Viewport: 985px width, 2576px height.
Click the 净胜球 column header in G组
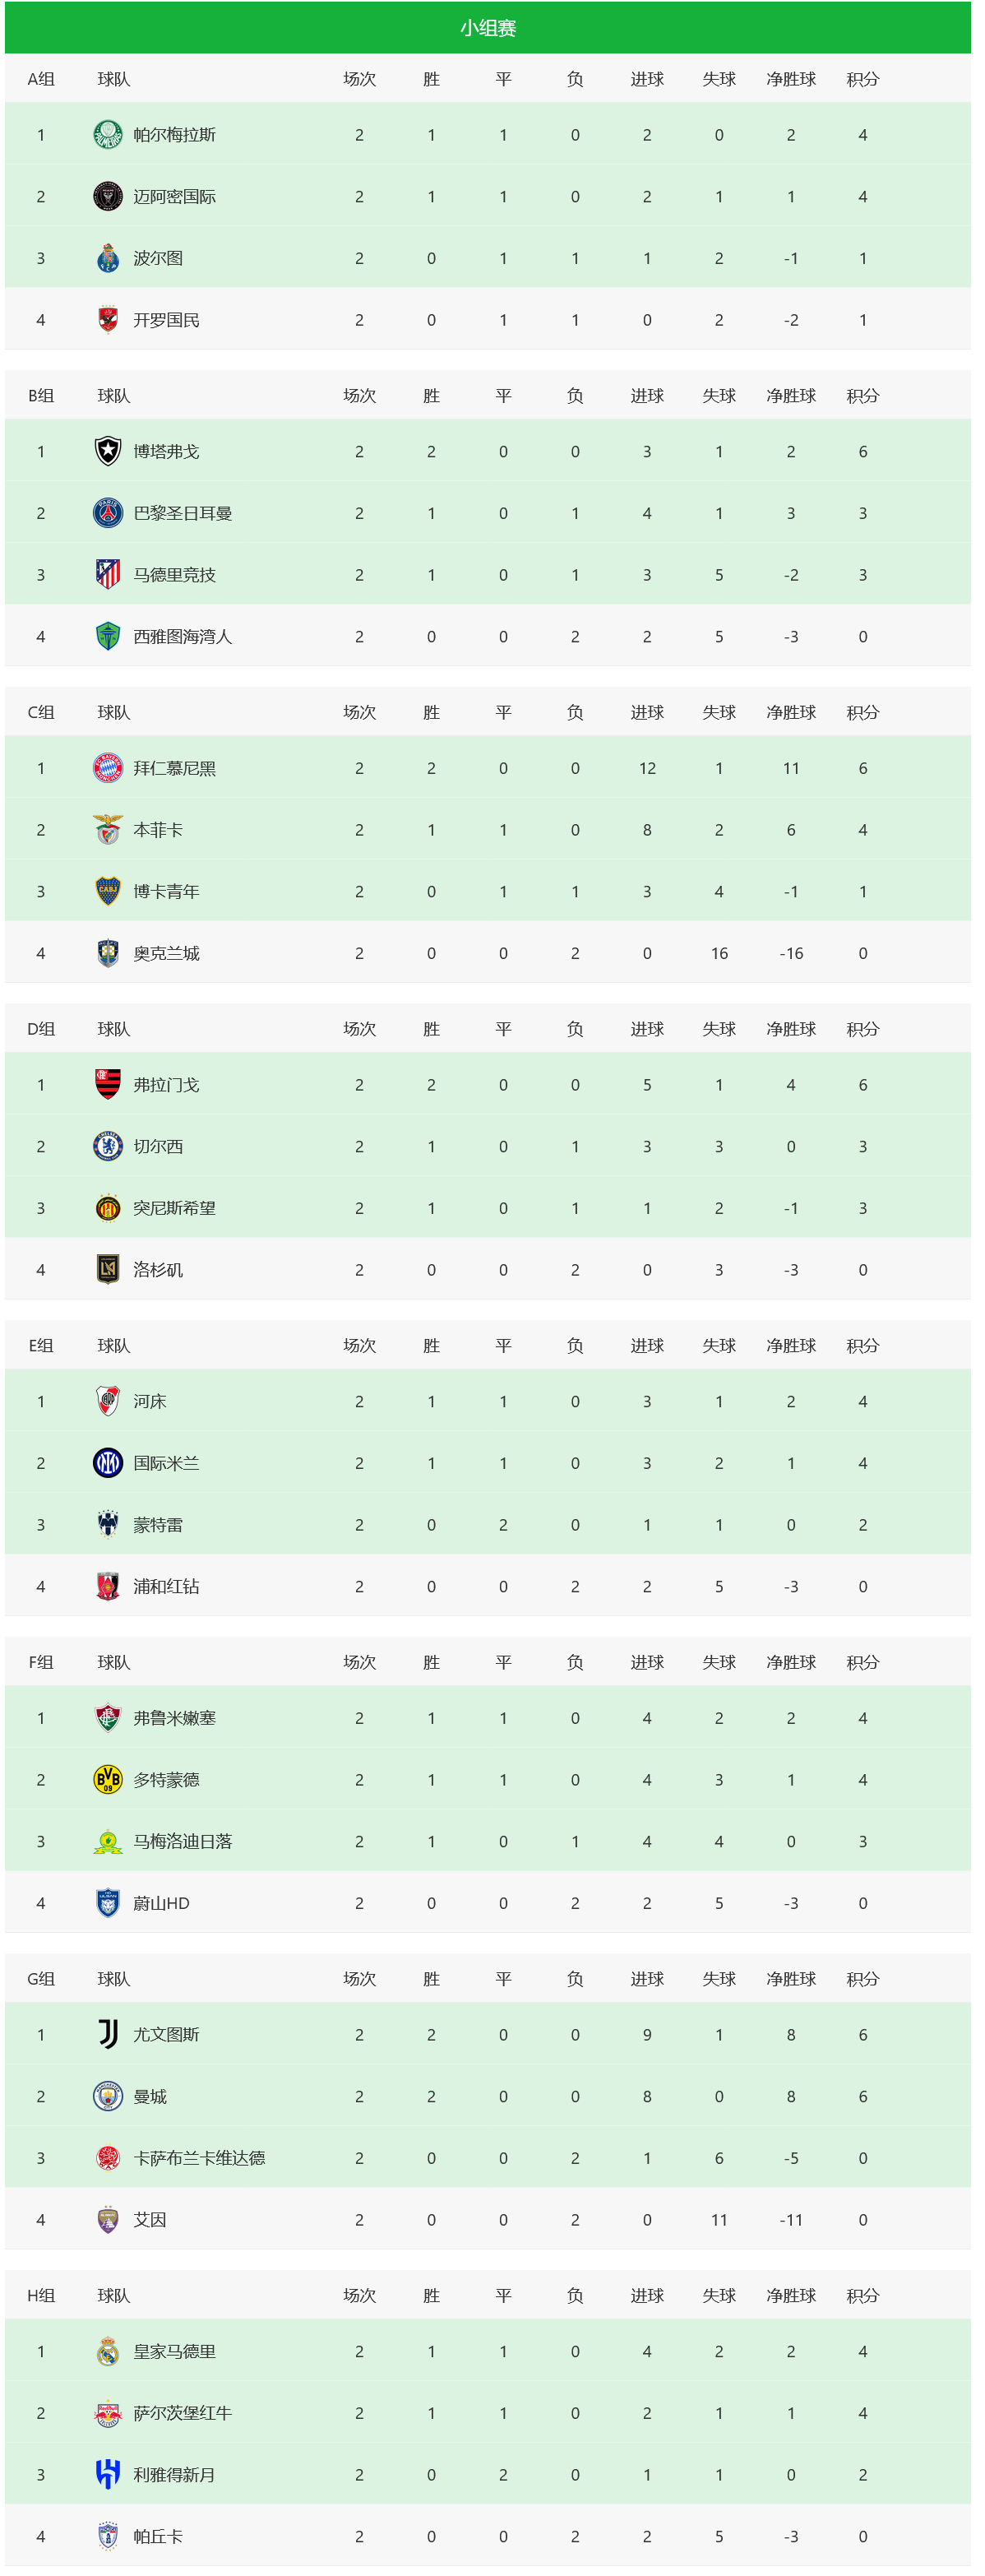(791, 1979)
